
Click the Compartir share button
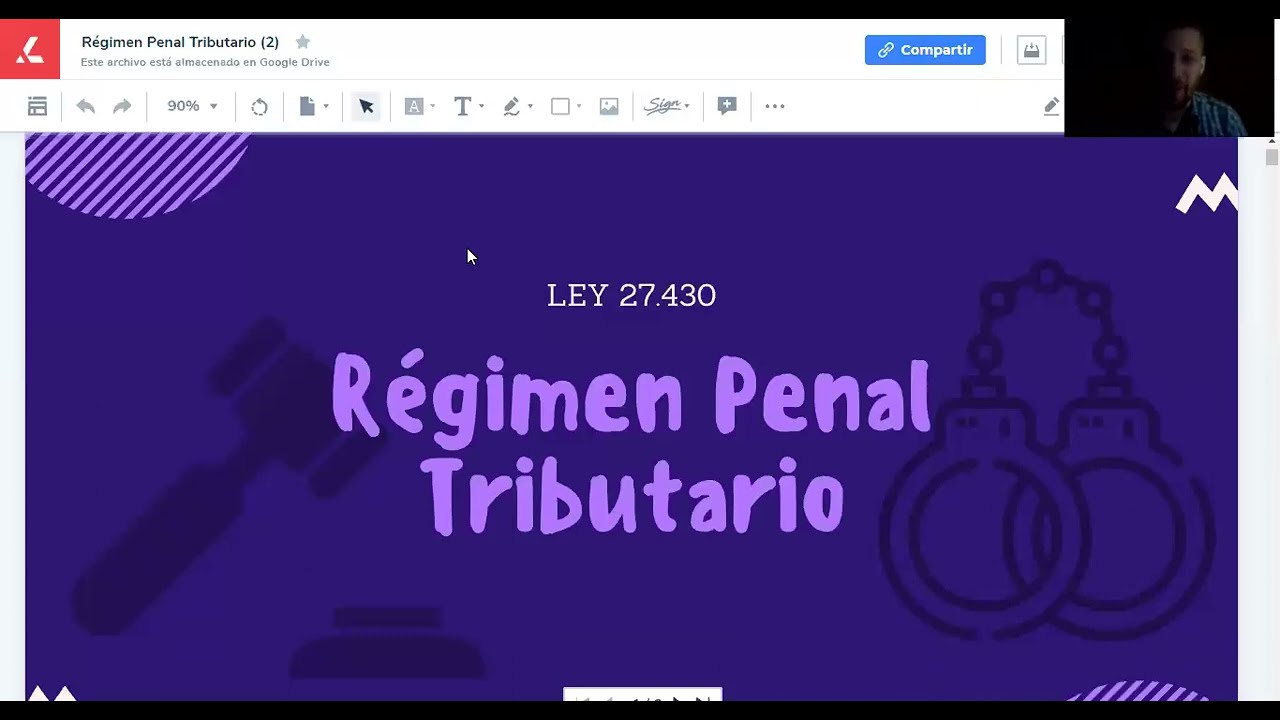pyautogui.click(x=925, y=50)
